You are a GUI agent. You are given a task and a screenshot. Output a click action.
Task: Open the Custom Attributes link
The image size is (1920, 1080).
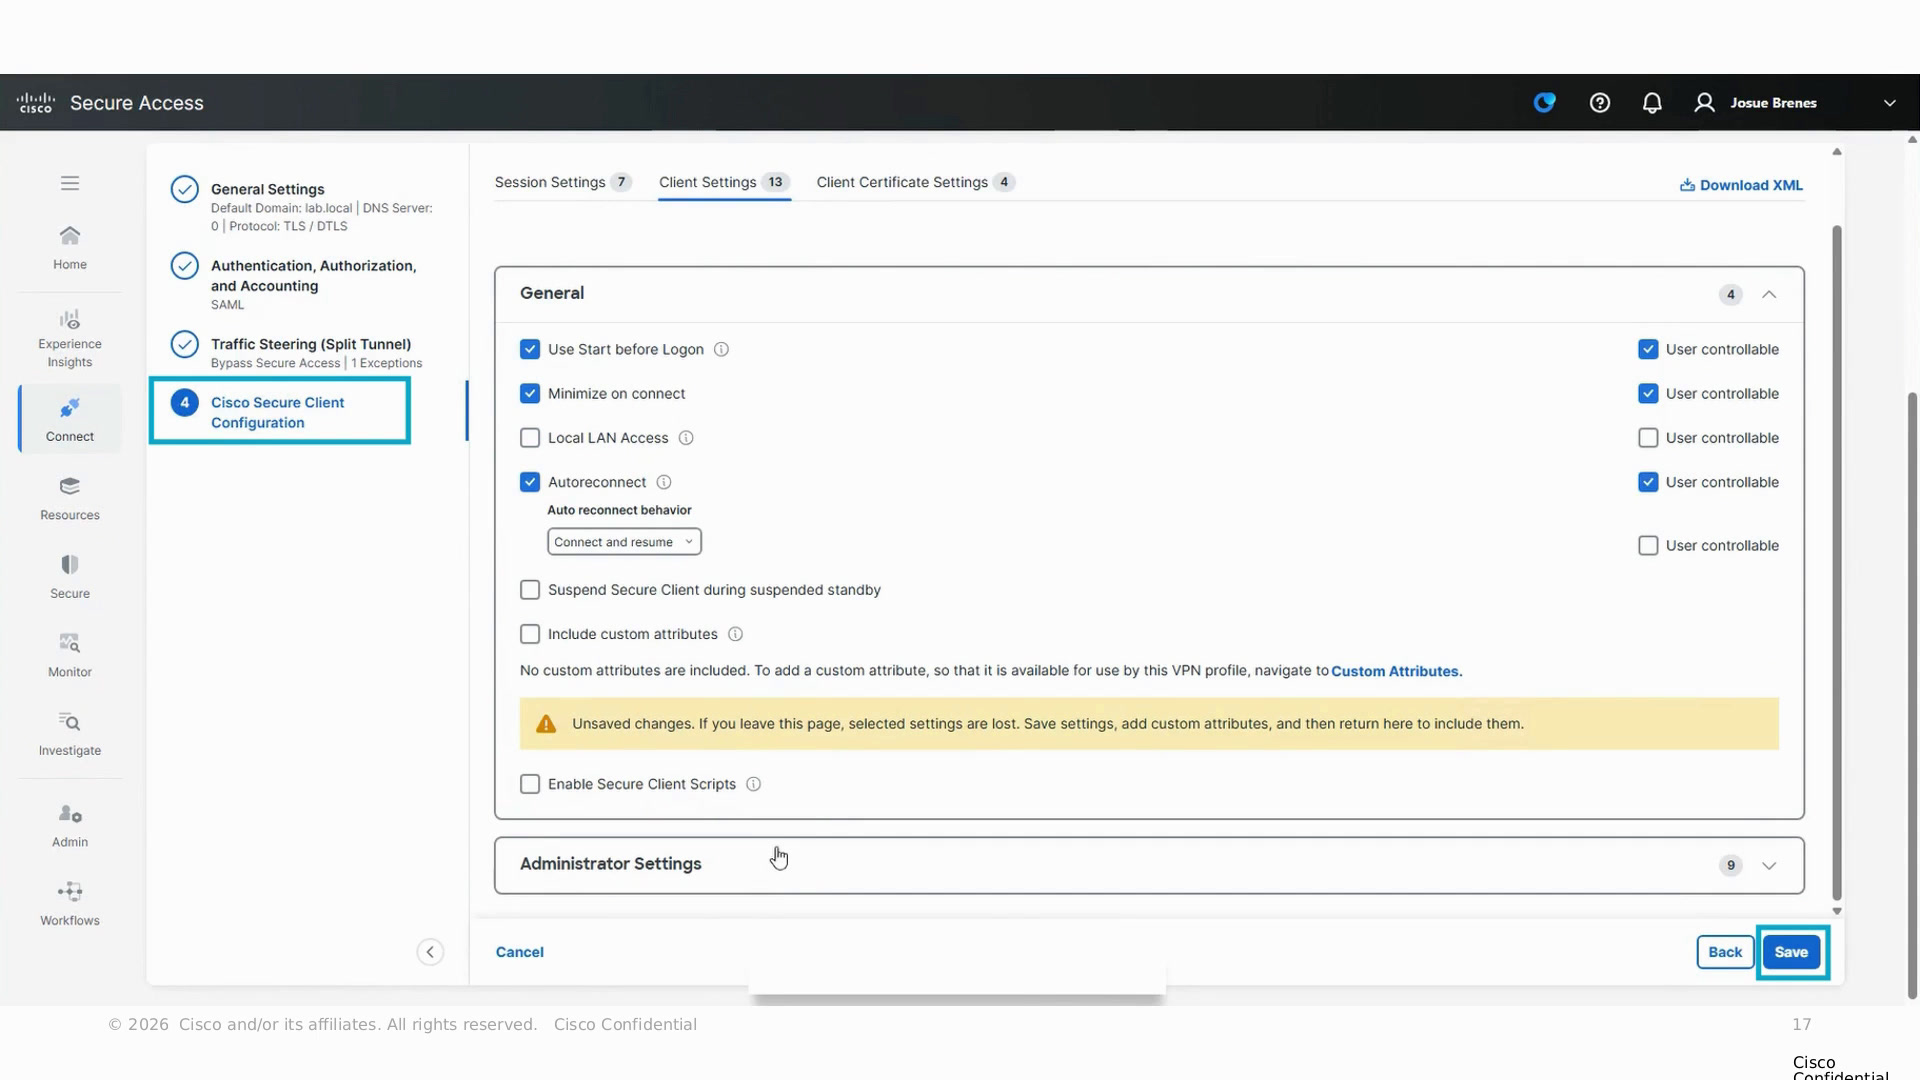click(x=1395, y=671)
